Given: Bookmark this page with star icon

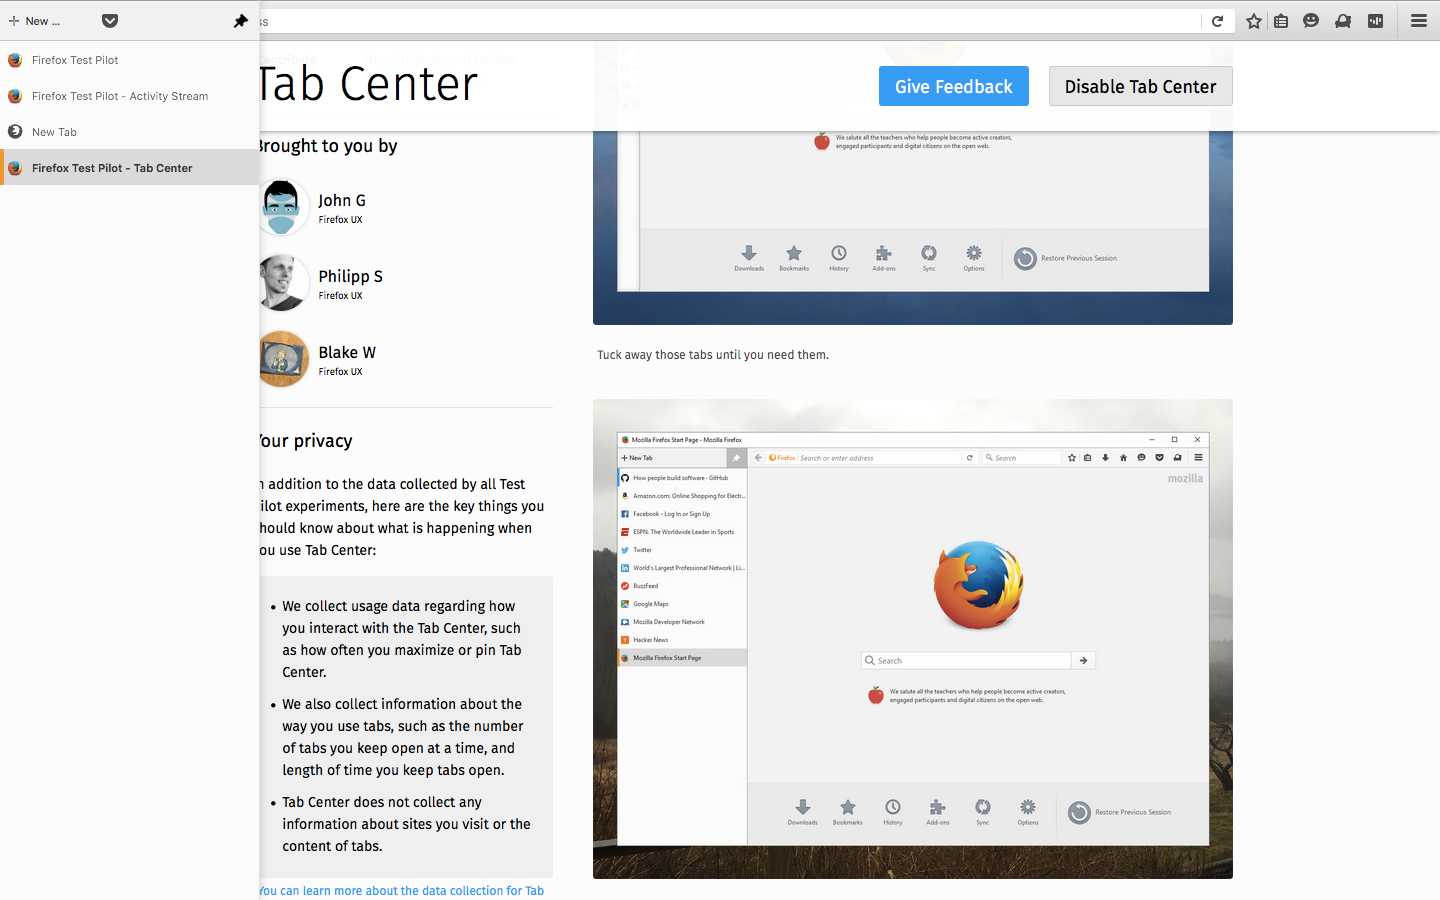Looking at the screenshot, I should [x=1253, y=21].
